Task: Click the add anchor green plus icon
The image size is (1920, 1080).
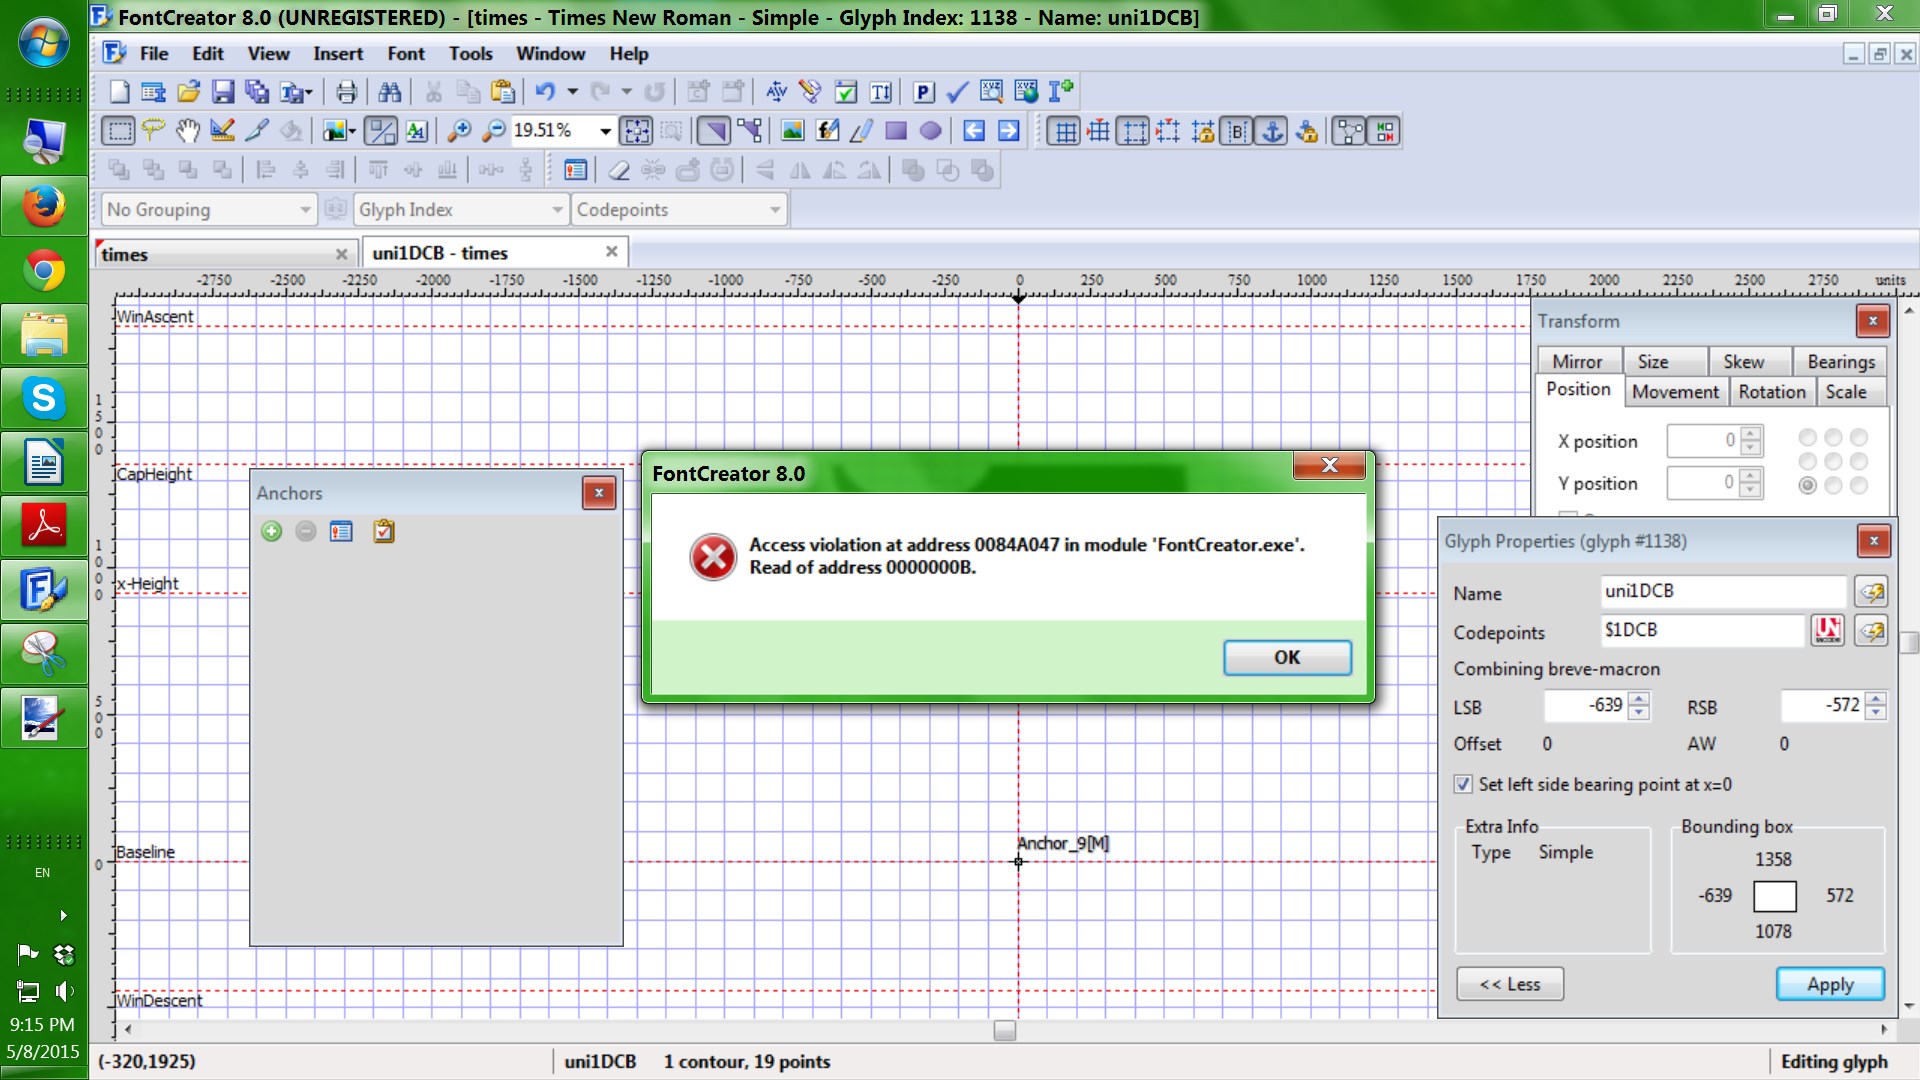Action: coord(271,531)
